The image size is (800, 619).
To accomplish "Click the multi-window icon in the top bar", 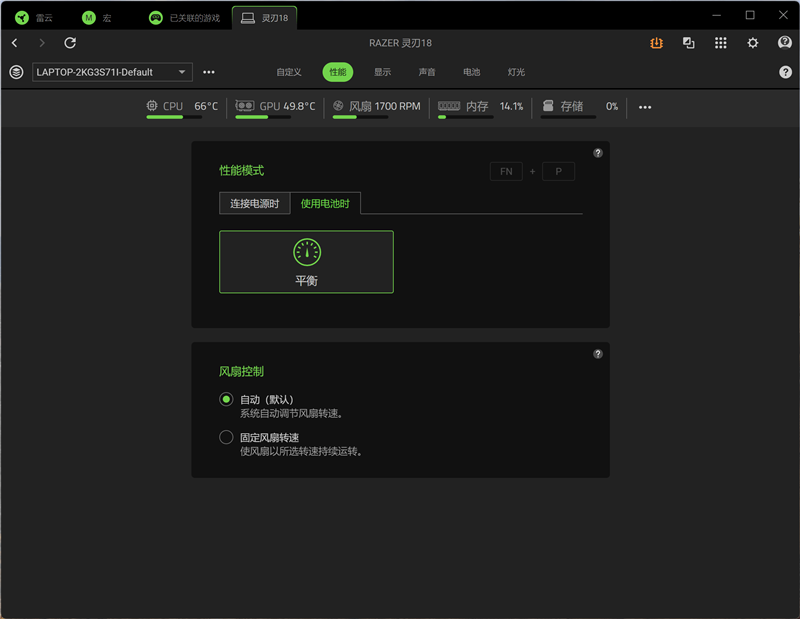I will tap(689, 43).
